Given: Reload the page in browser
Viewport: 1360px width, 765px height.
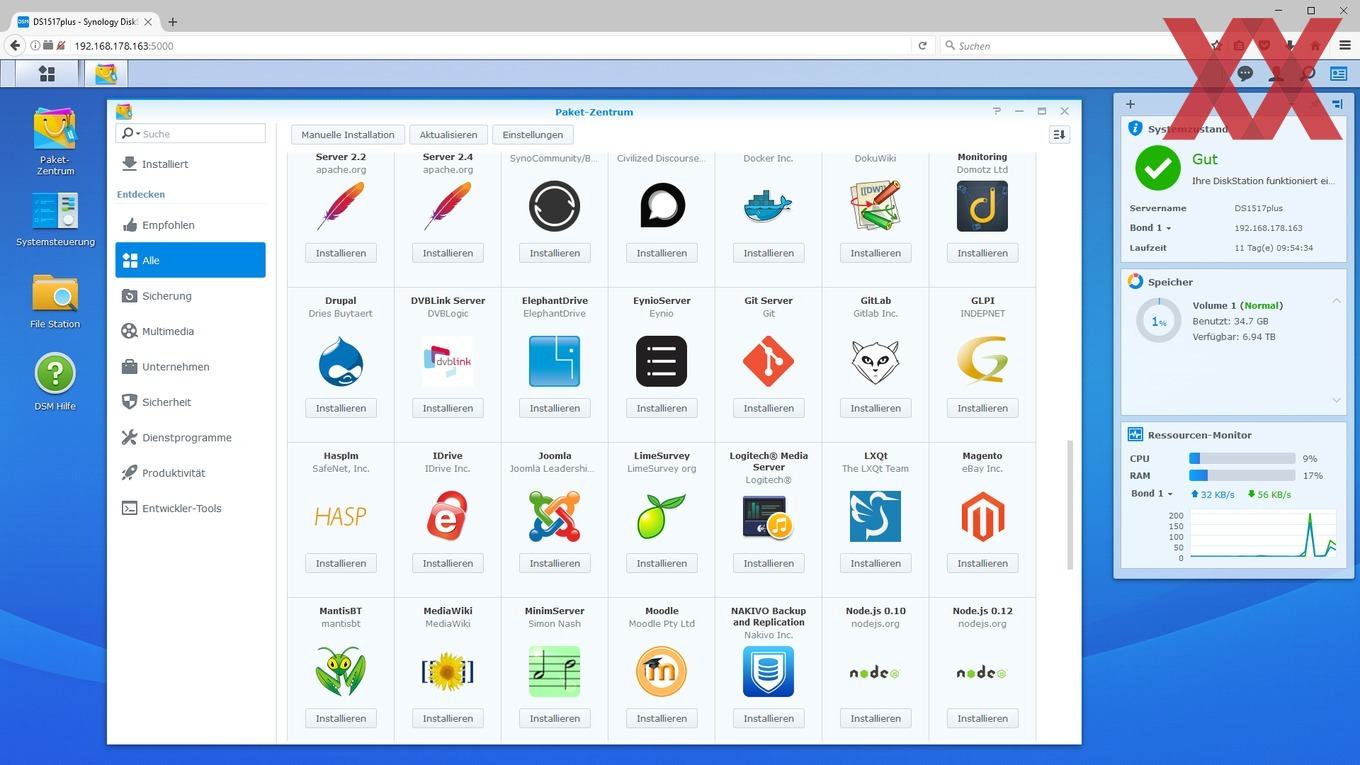Looking at the screenshot, I should click(x=923, y=45).
